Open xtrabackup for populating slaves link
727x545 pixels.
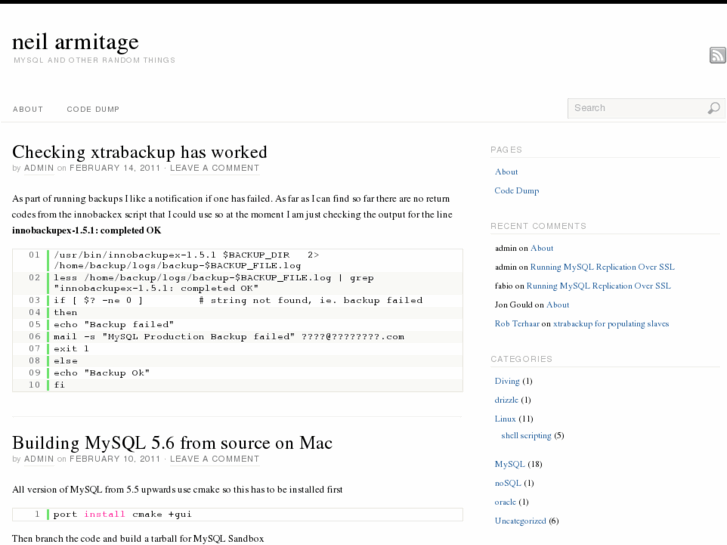(x=611, y=324)
